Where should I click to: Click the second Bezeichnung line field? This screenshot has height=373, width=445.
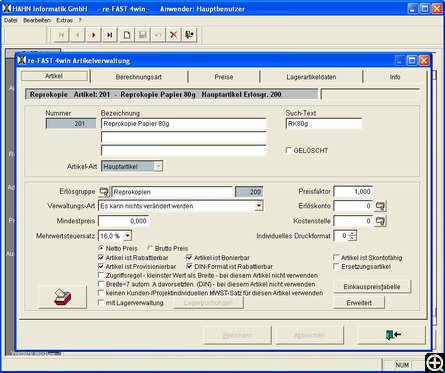[183, 137]
